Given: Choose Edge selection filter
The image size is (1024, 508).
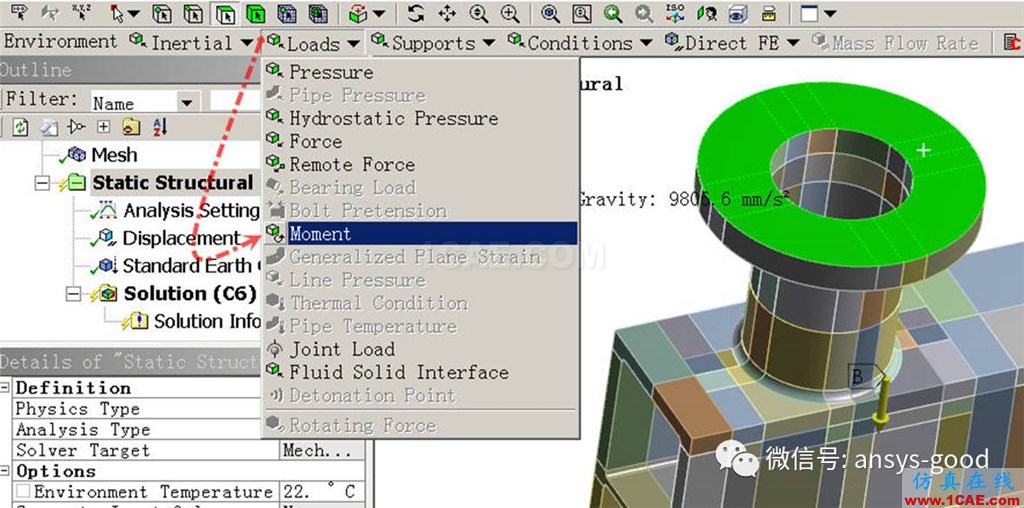Looking at the screenshot, I should pos(193,13).
